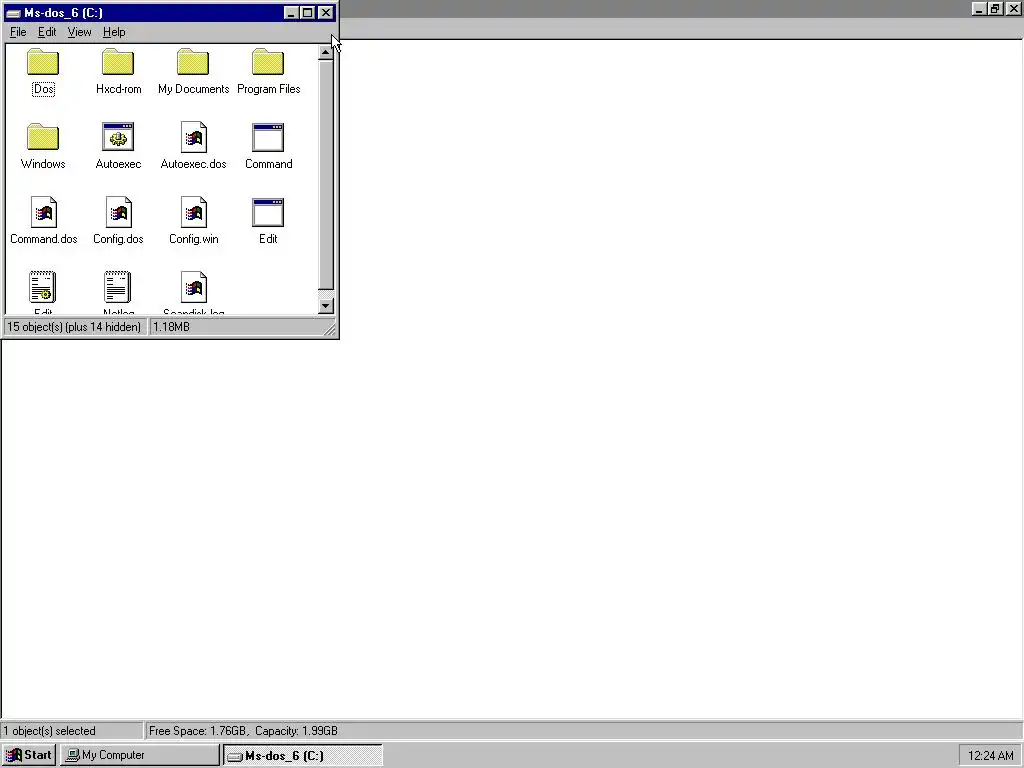Switch to My Computer taskbar button

point(140,755)
